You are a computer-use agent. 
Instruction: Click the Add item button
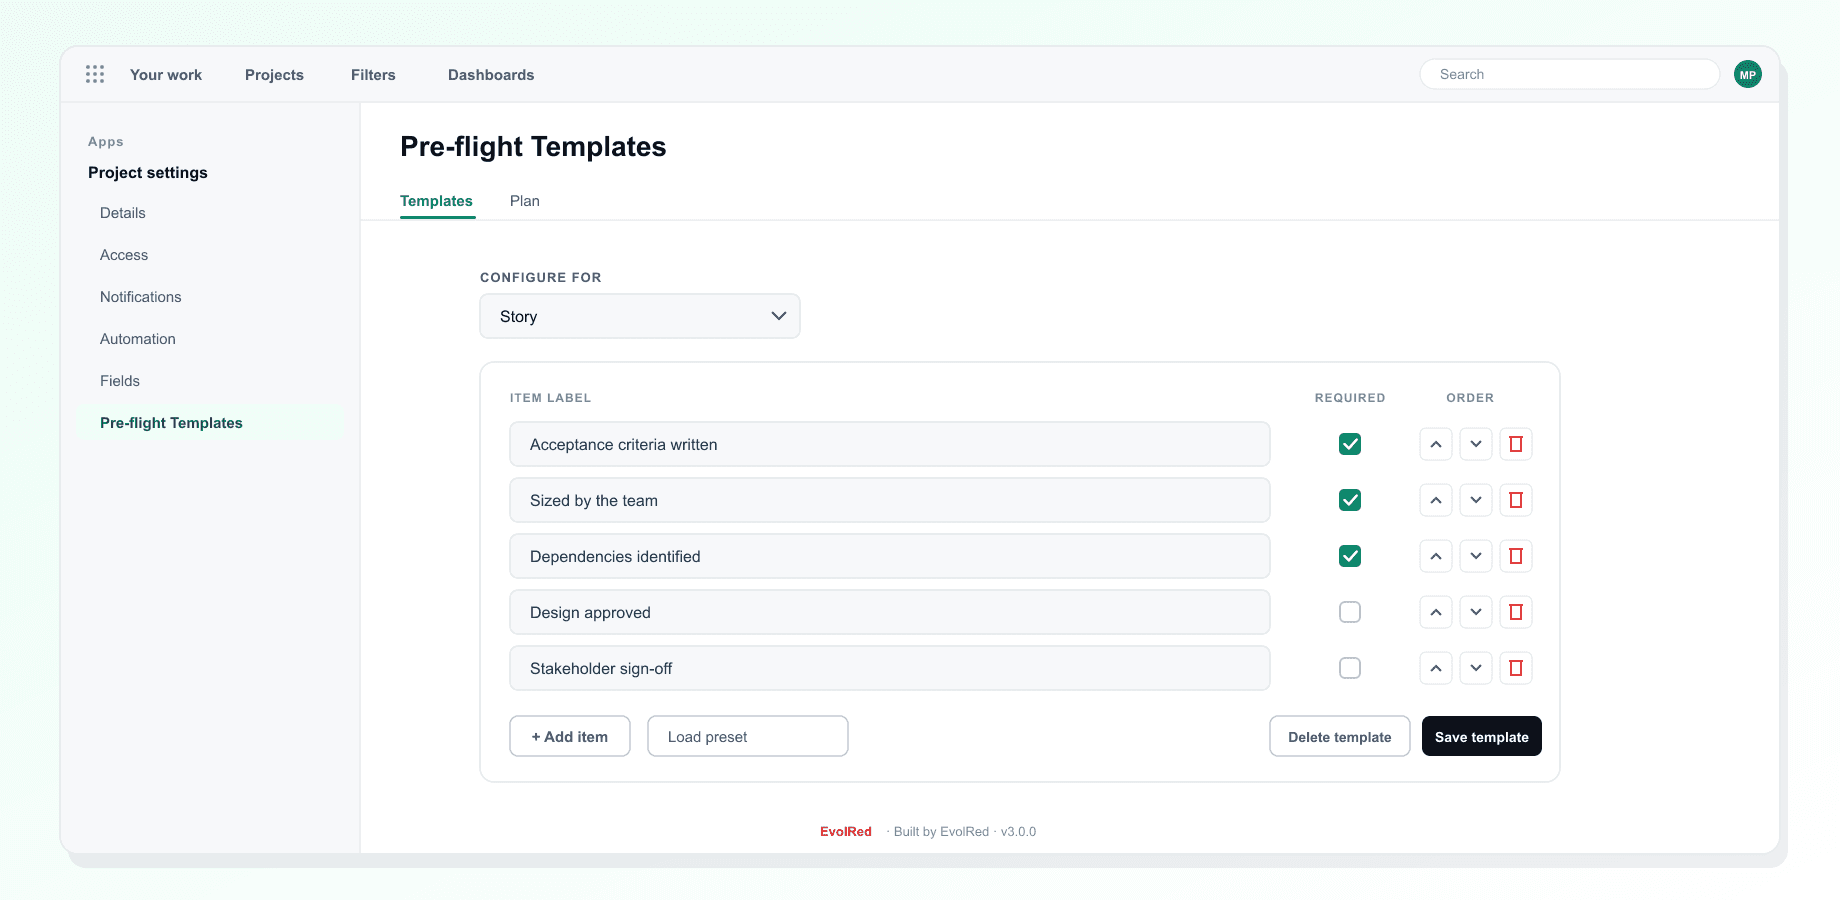(570, 736)
